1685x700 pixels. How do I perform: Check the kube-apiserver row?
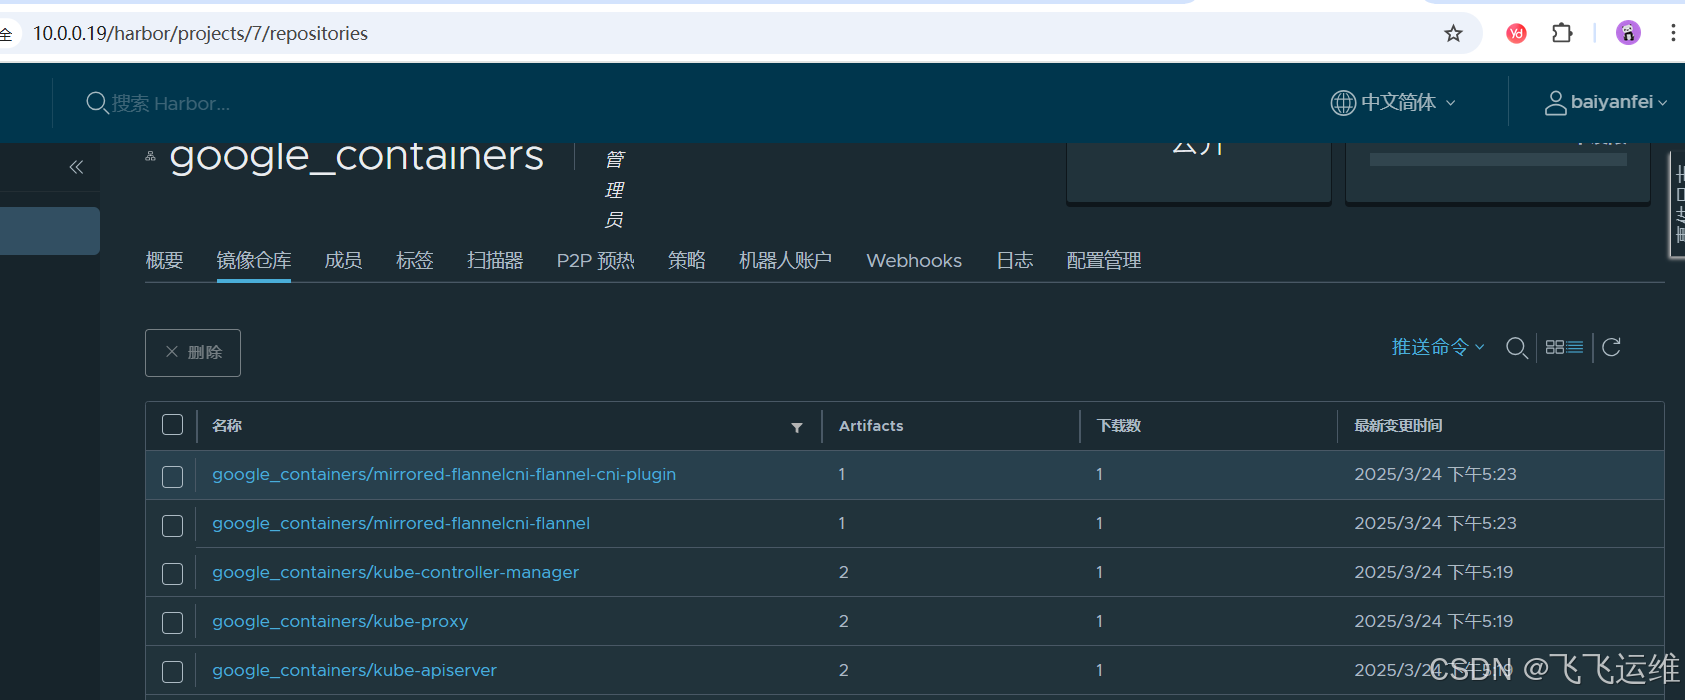pyautogui.click(x=173, y=672)
